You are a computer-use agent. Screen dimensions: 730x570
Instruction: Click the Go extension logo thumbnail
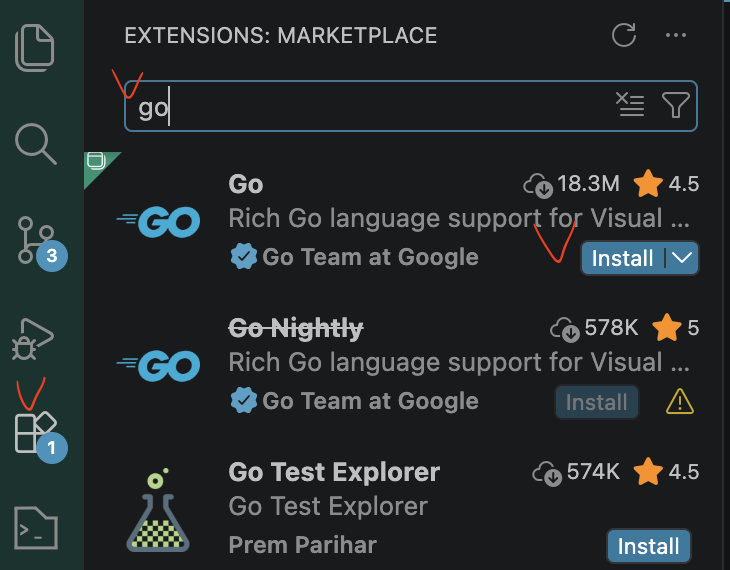(x=158, y=222)
